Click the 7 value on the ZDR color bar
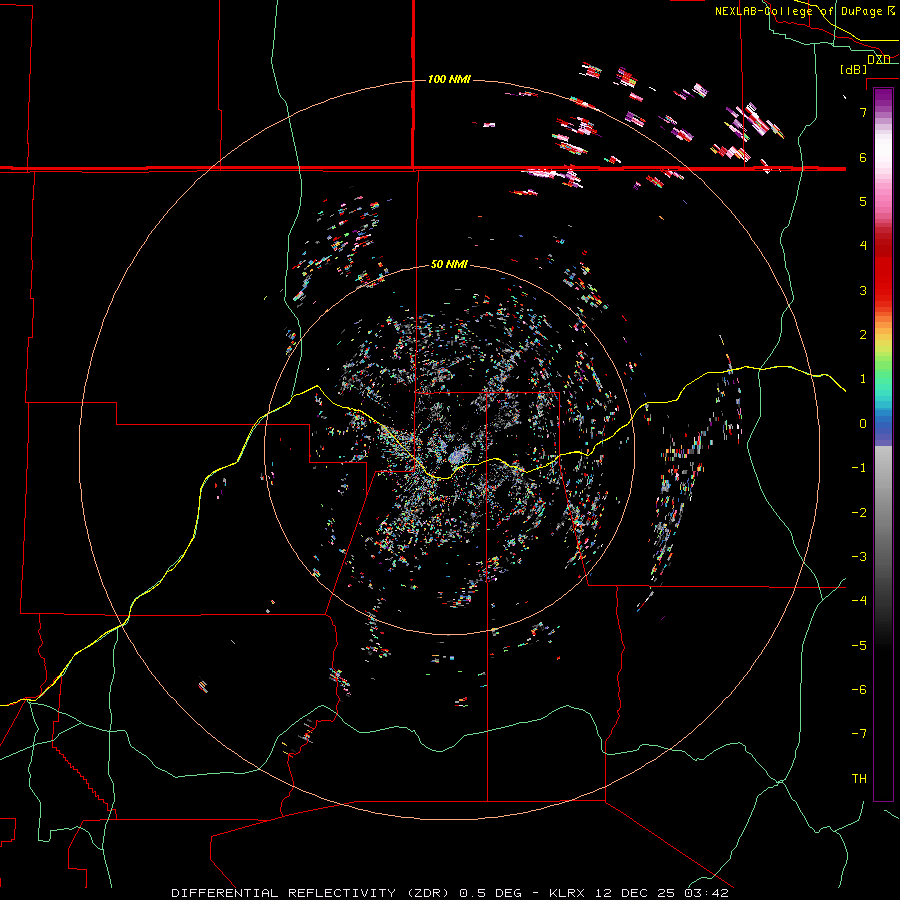 (x=863, y=112)
